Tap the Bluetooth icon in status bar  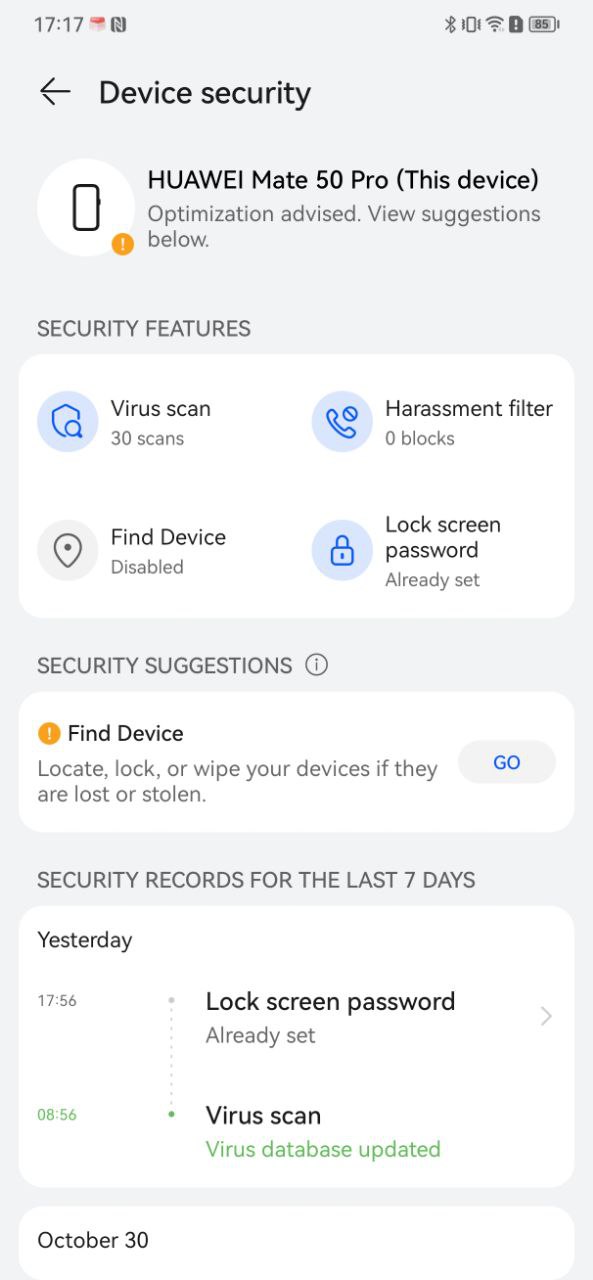coord(450,24)
